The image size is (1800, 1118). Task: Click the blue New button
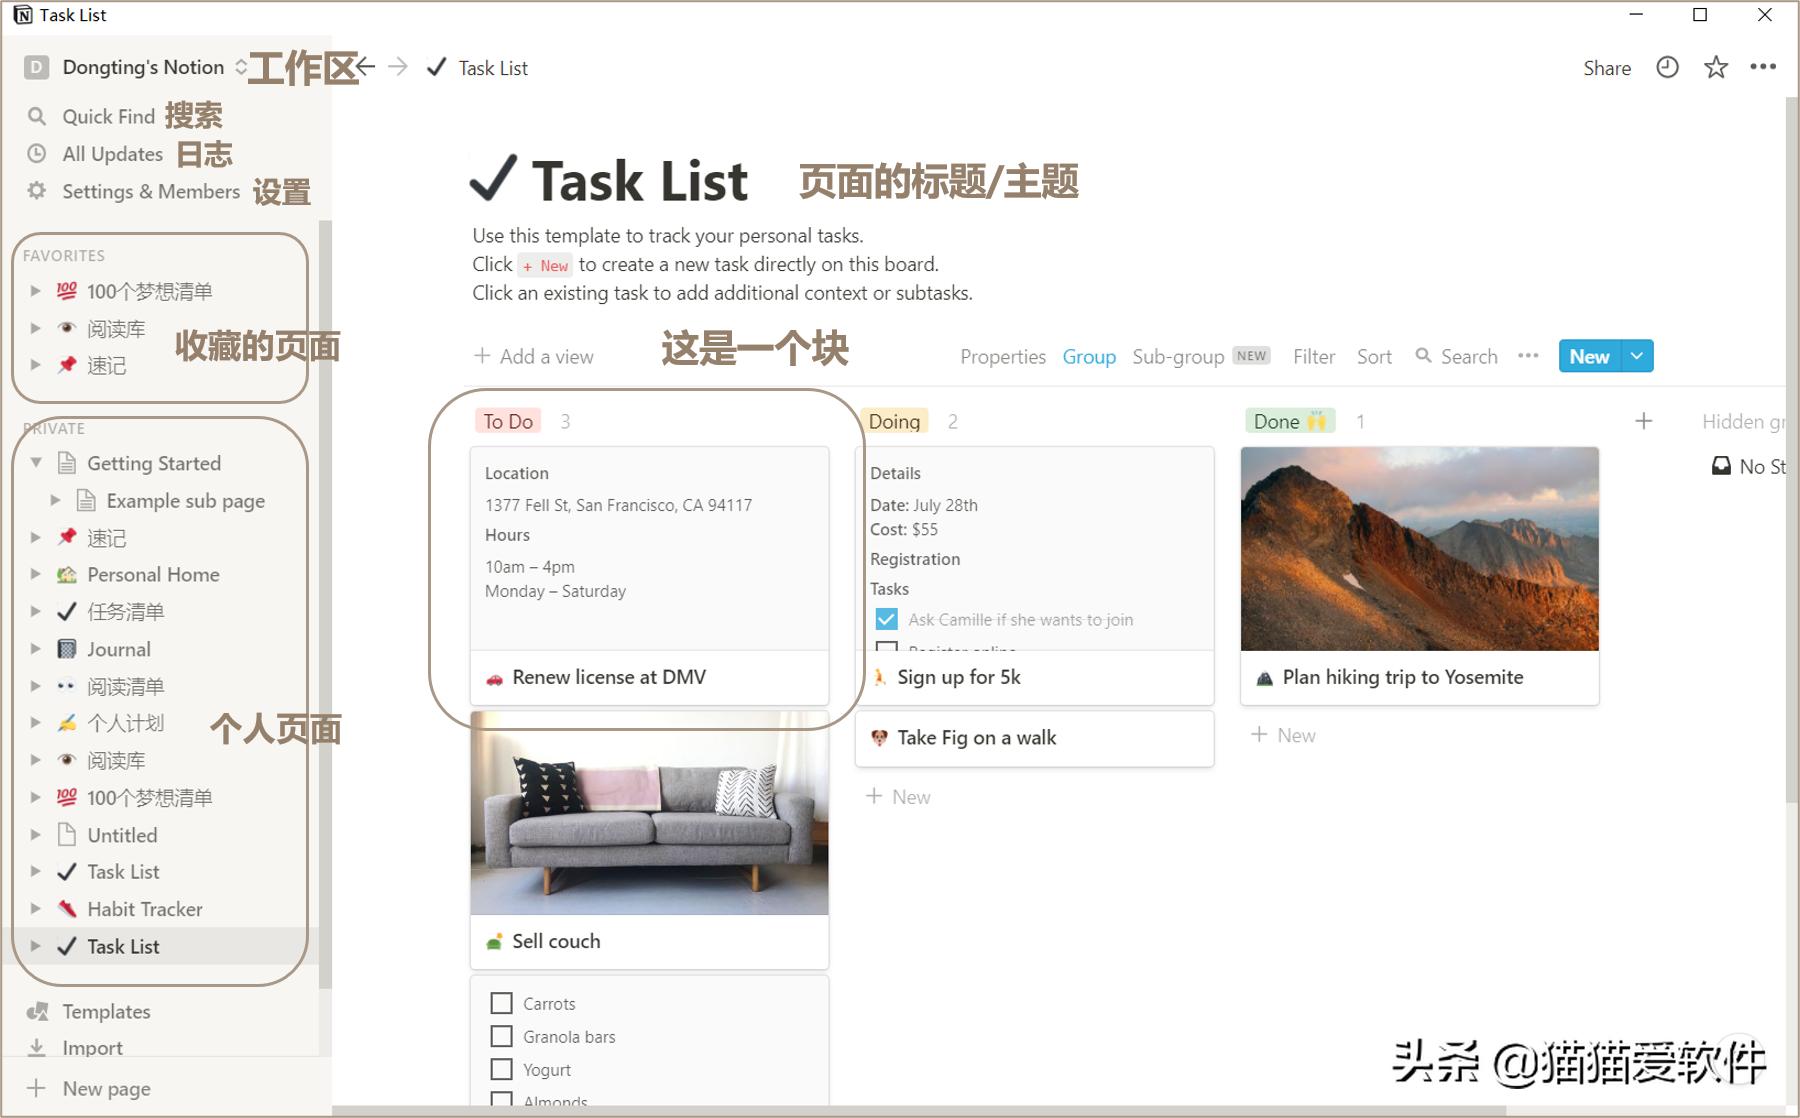(1589, 356)
